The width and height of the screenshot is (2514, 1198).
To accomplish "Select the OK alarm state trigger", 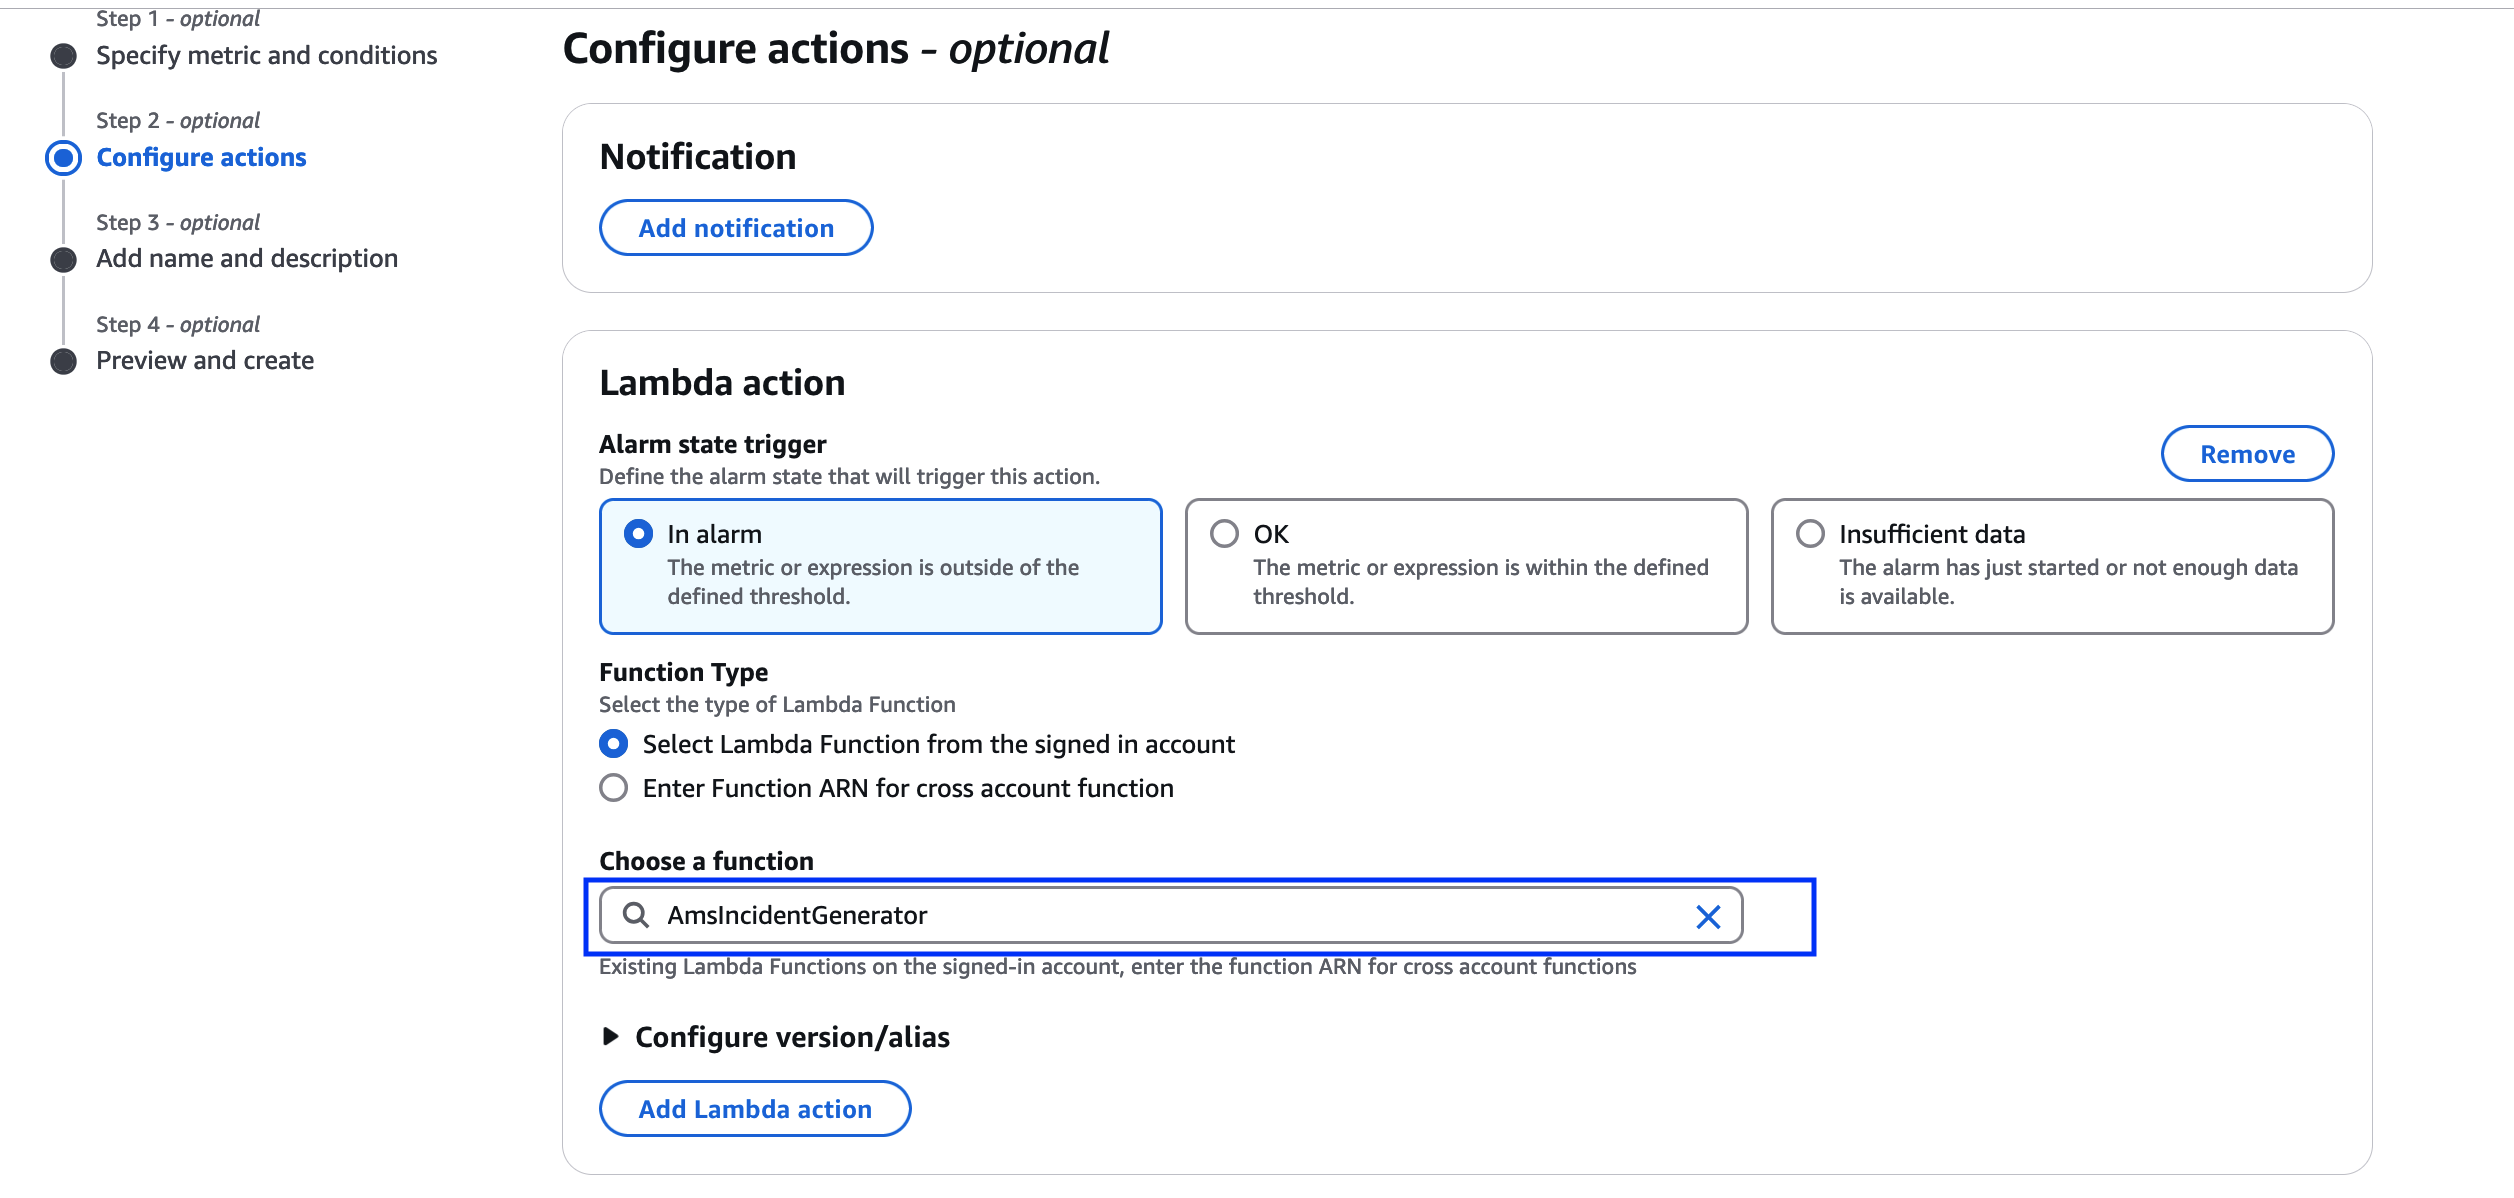I will click(1224, 534).
